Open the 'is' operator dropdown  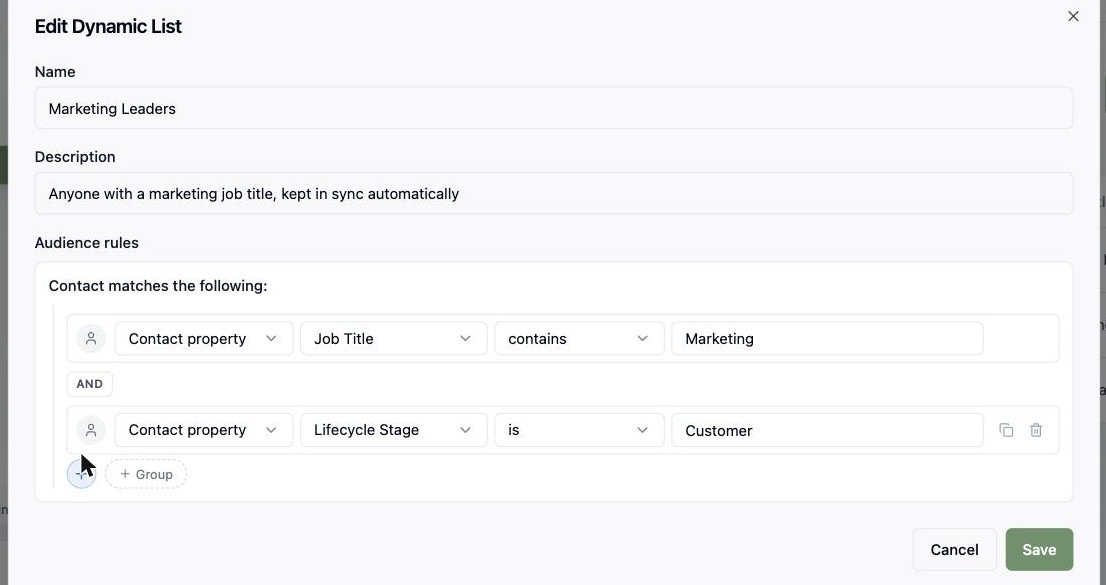(x=579, y=430)
